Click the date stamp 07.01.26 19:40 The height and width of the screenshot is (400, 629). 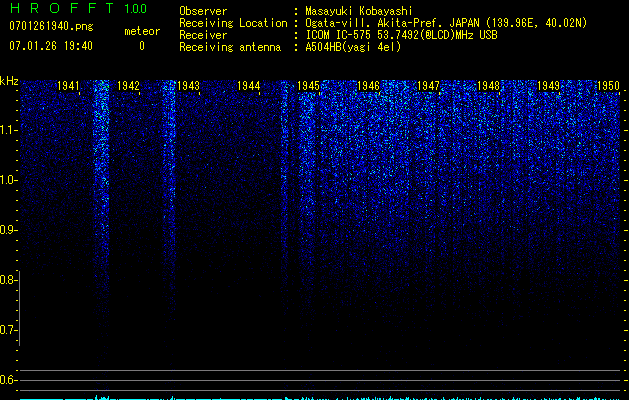51,46
